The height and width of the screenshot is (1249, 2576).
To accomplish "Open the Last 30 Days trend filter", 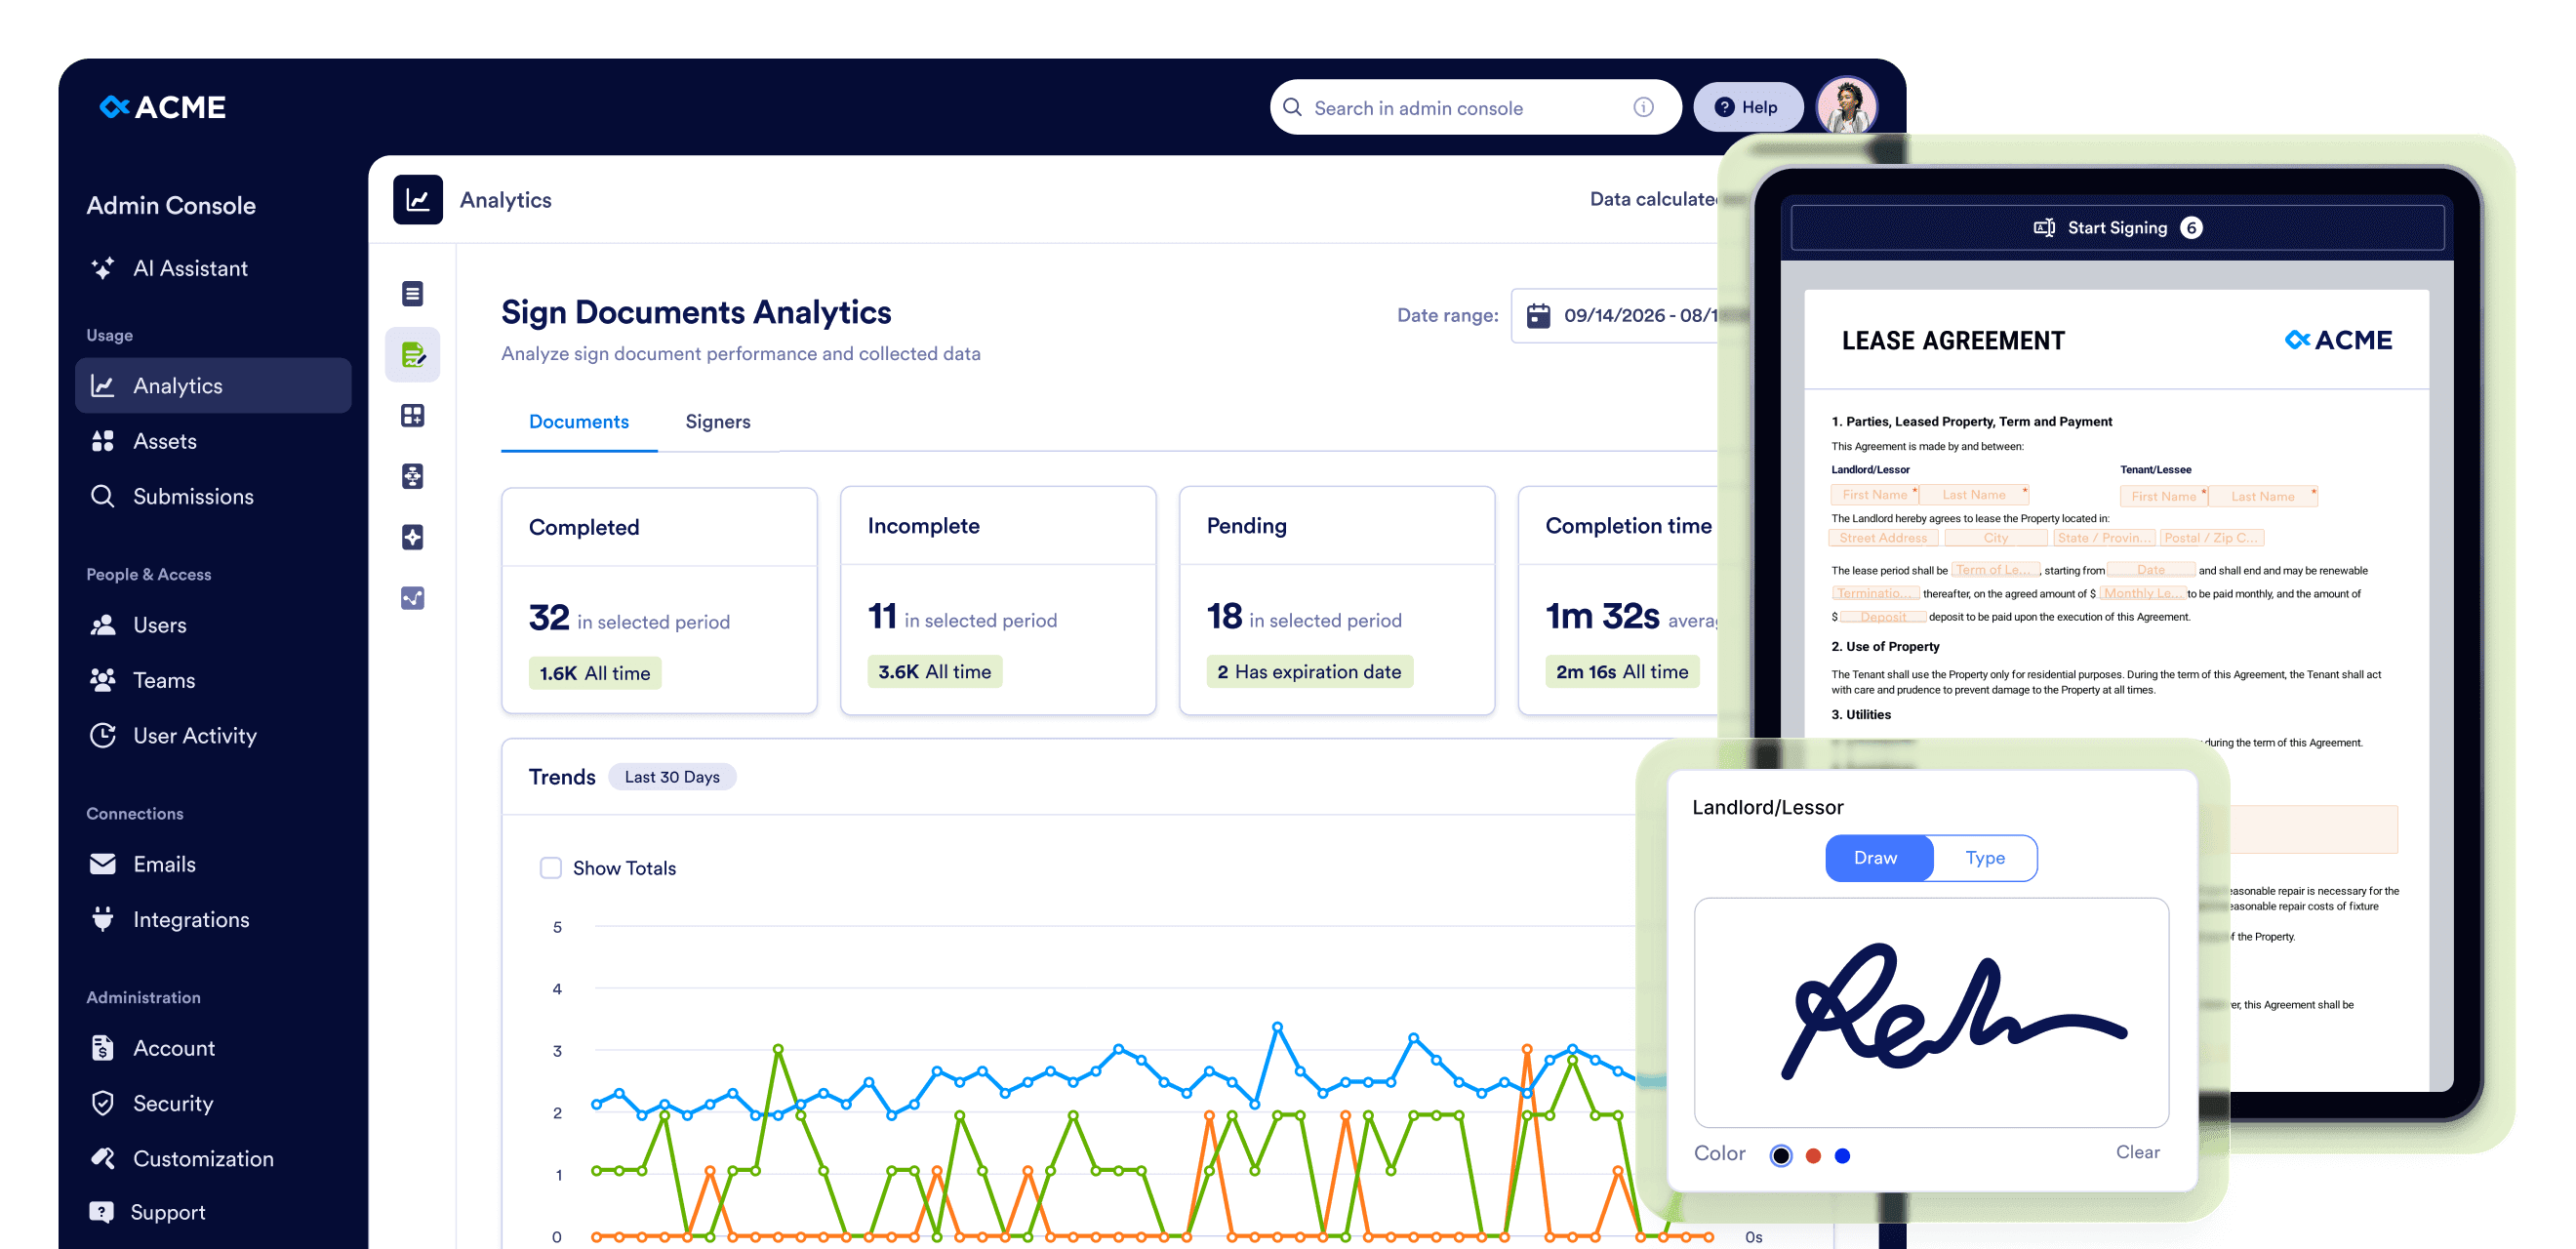I will click(x=672, y=777).
